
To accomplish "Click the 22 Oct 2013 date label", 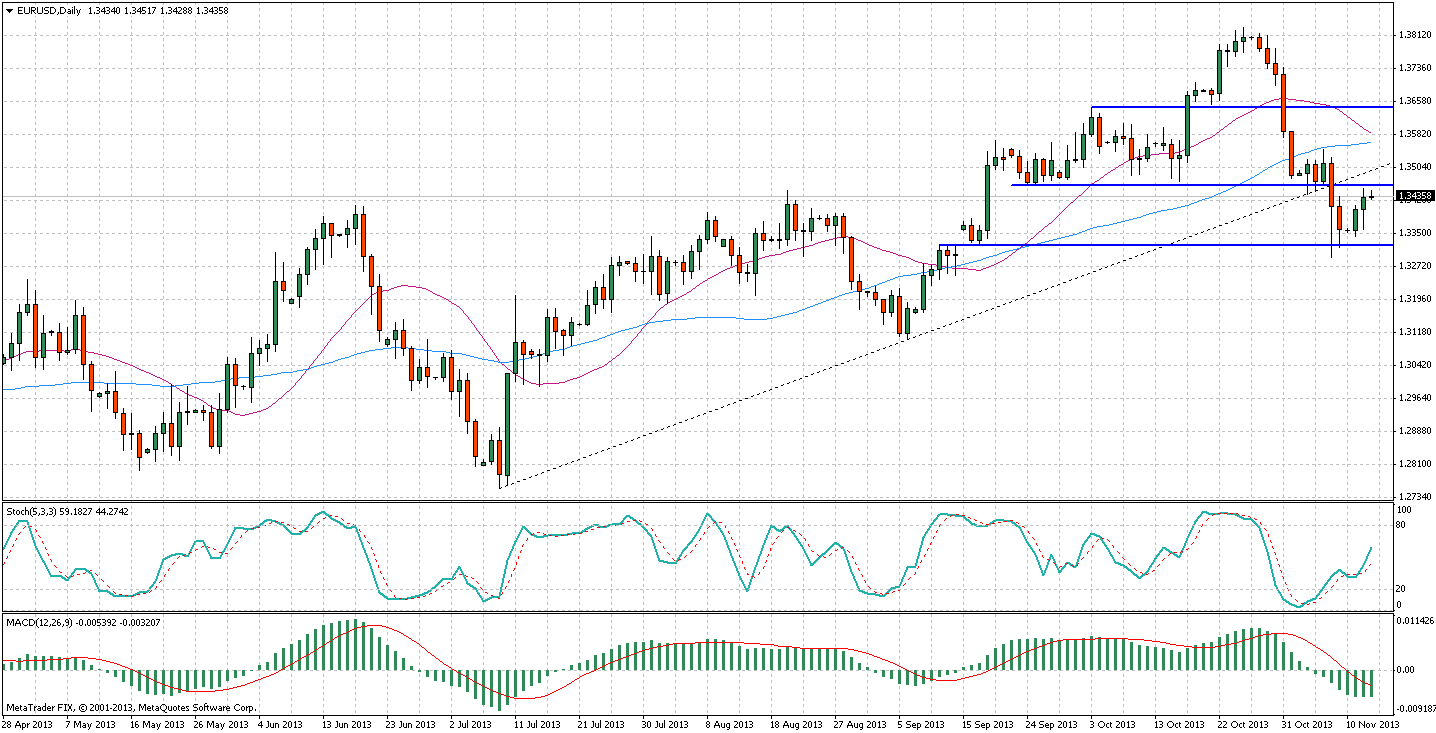I will 1245,723.
